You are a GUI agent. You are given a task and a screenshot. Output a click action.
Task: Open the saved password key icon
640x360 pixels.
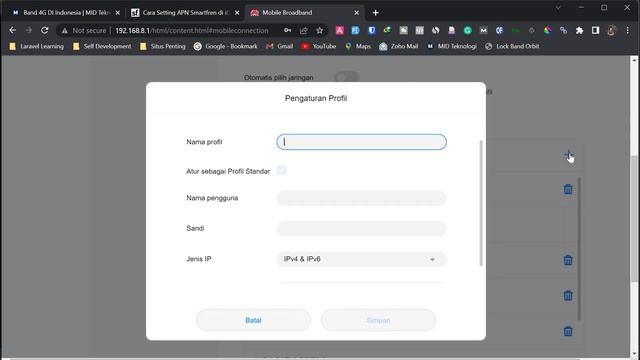click(x=288, y=31)
